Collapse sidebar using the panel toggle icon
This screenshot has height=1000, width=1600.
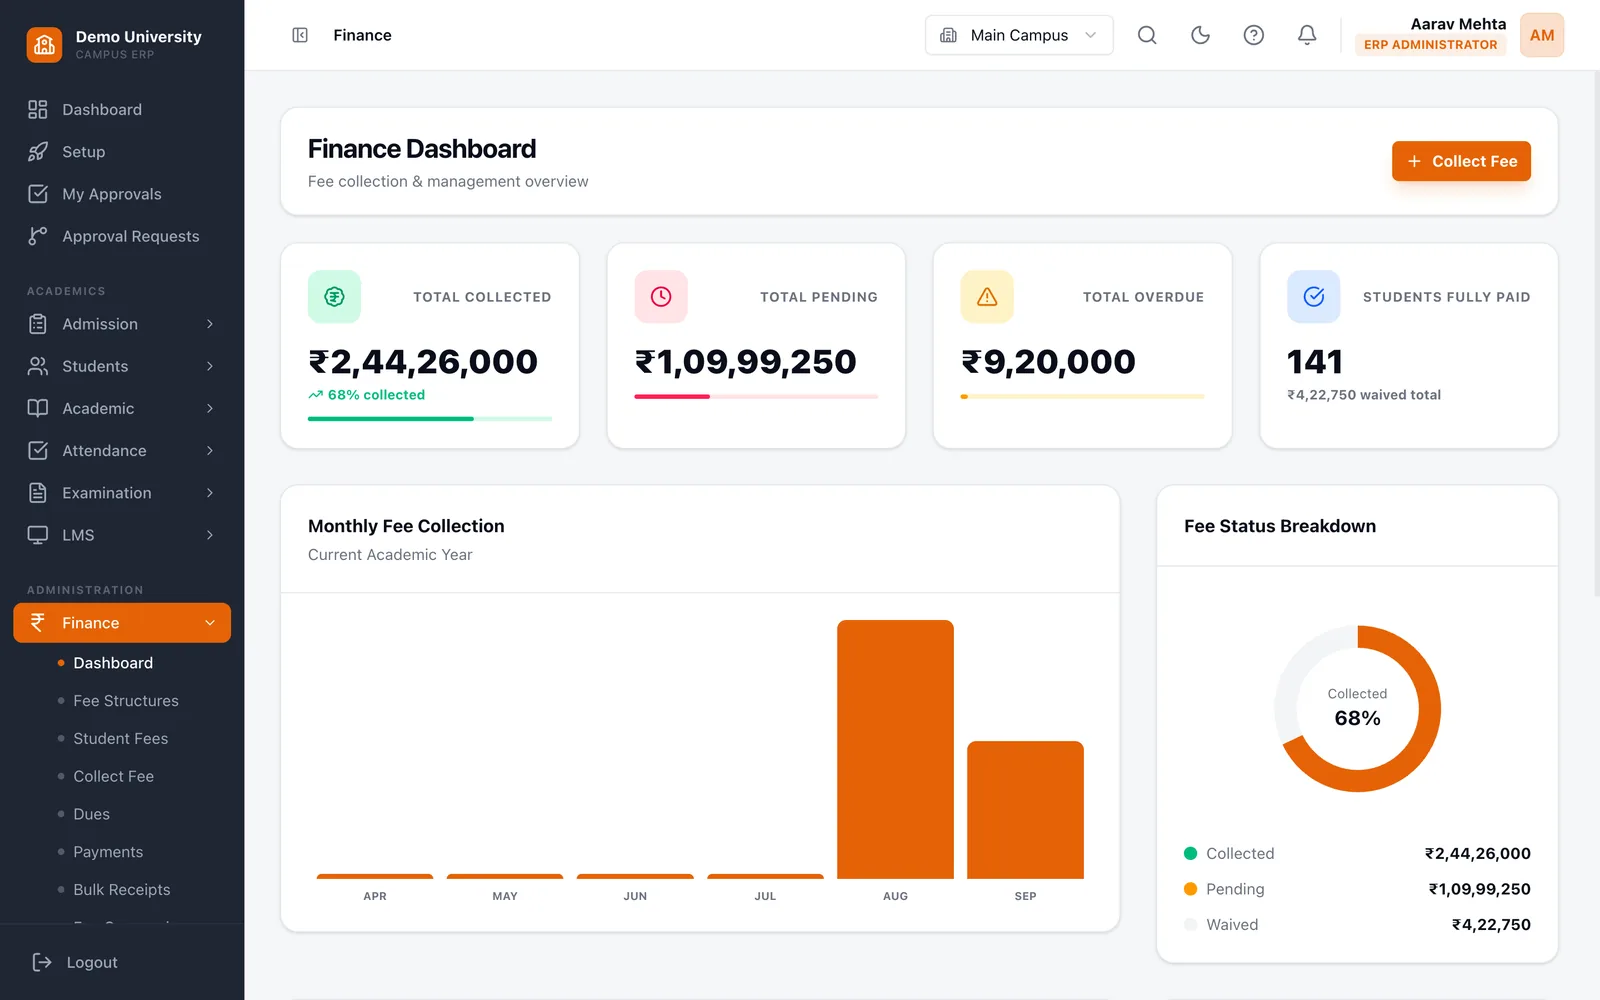click(300, 35)
